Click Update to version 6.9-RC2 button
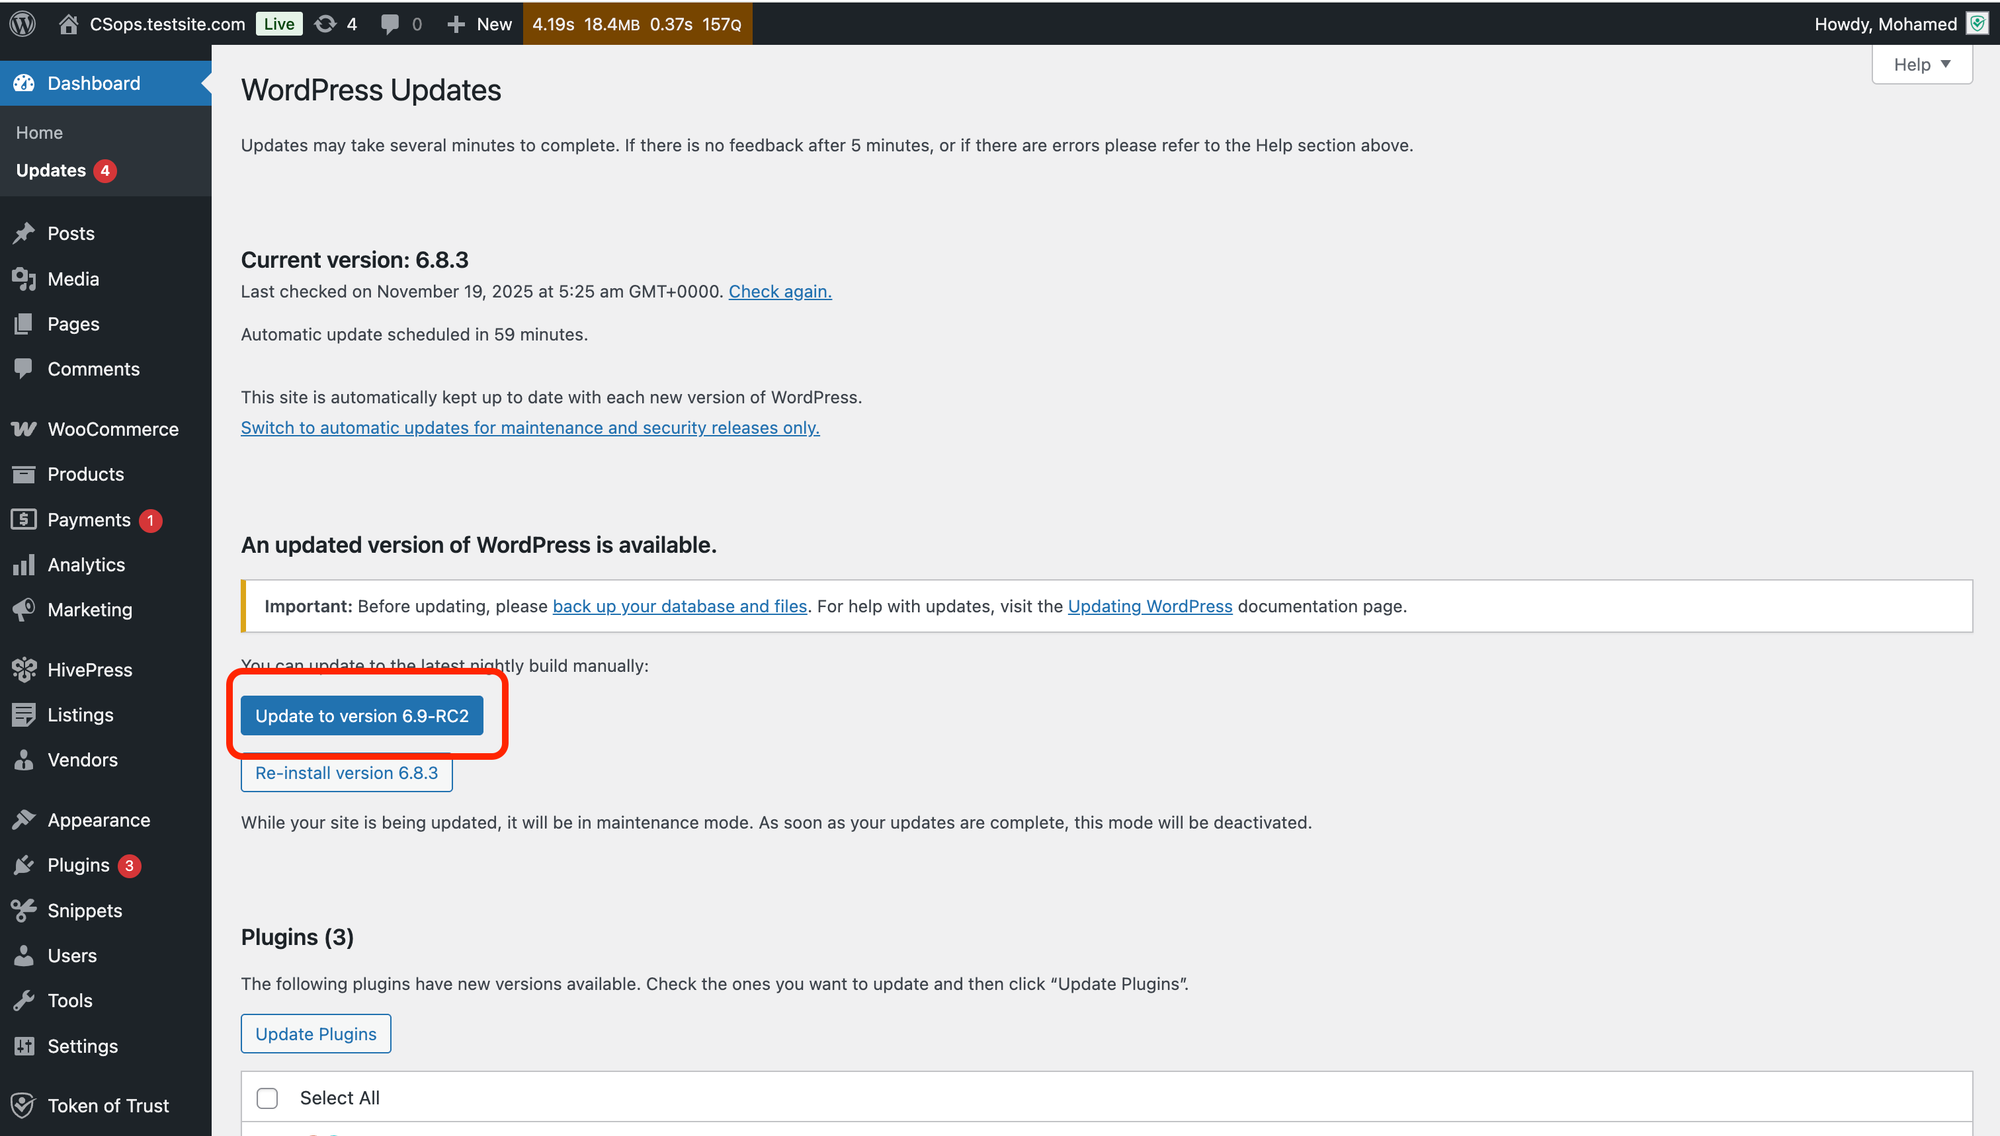This screenshot has width=2000, height=1136. click(362, 716)
